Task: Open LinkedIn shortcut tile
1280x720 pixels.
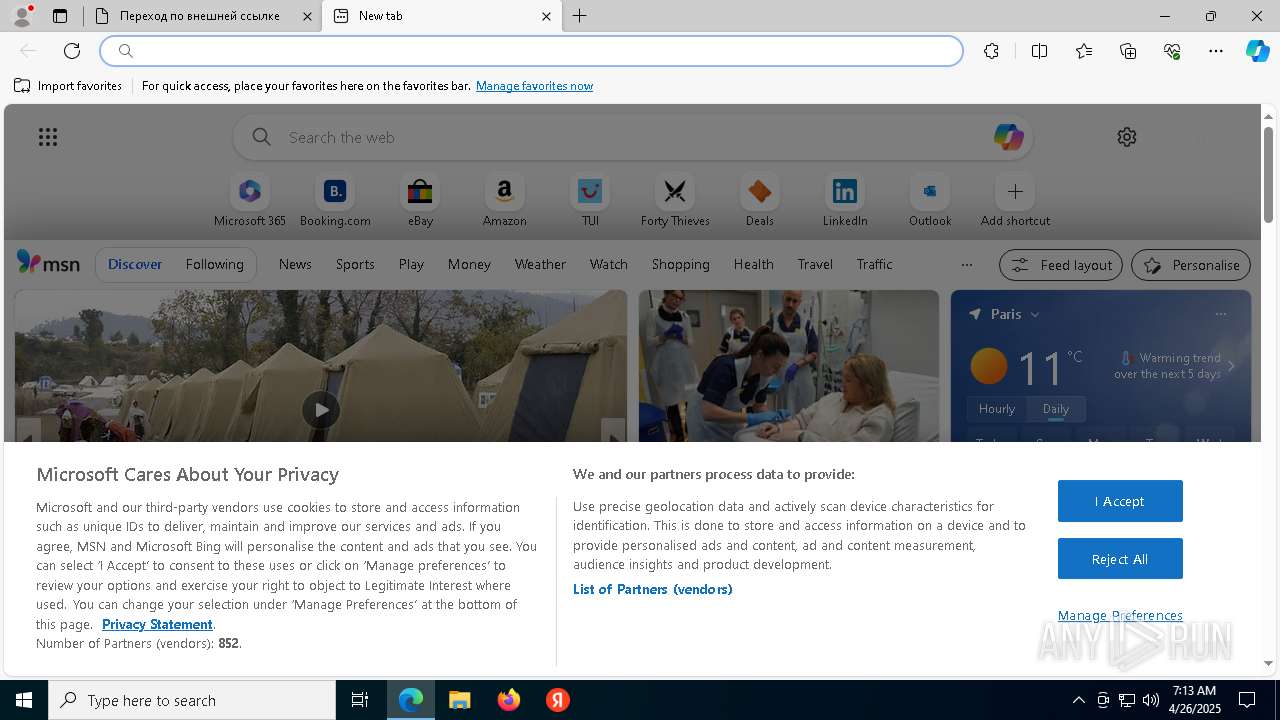Action: (x=845, y=200)
